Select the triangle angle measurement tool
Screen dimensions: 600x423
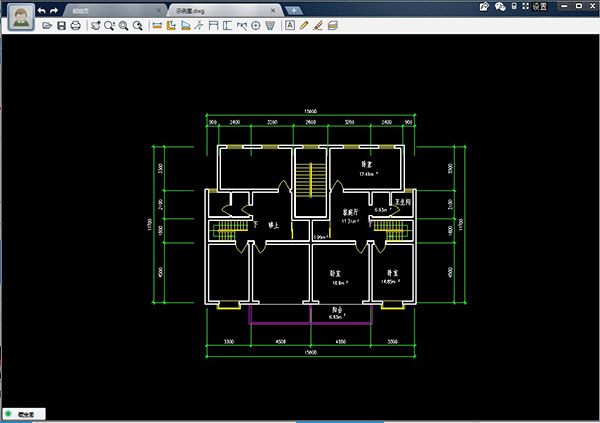(x=186, y=26)
